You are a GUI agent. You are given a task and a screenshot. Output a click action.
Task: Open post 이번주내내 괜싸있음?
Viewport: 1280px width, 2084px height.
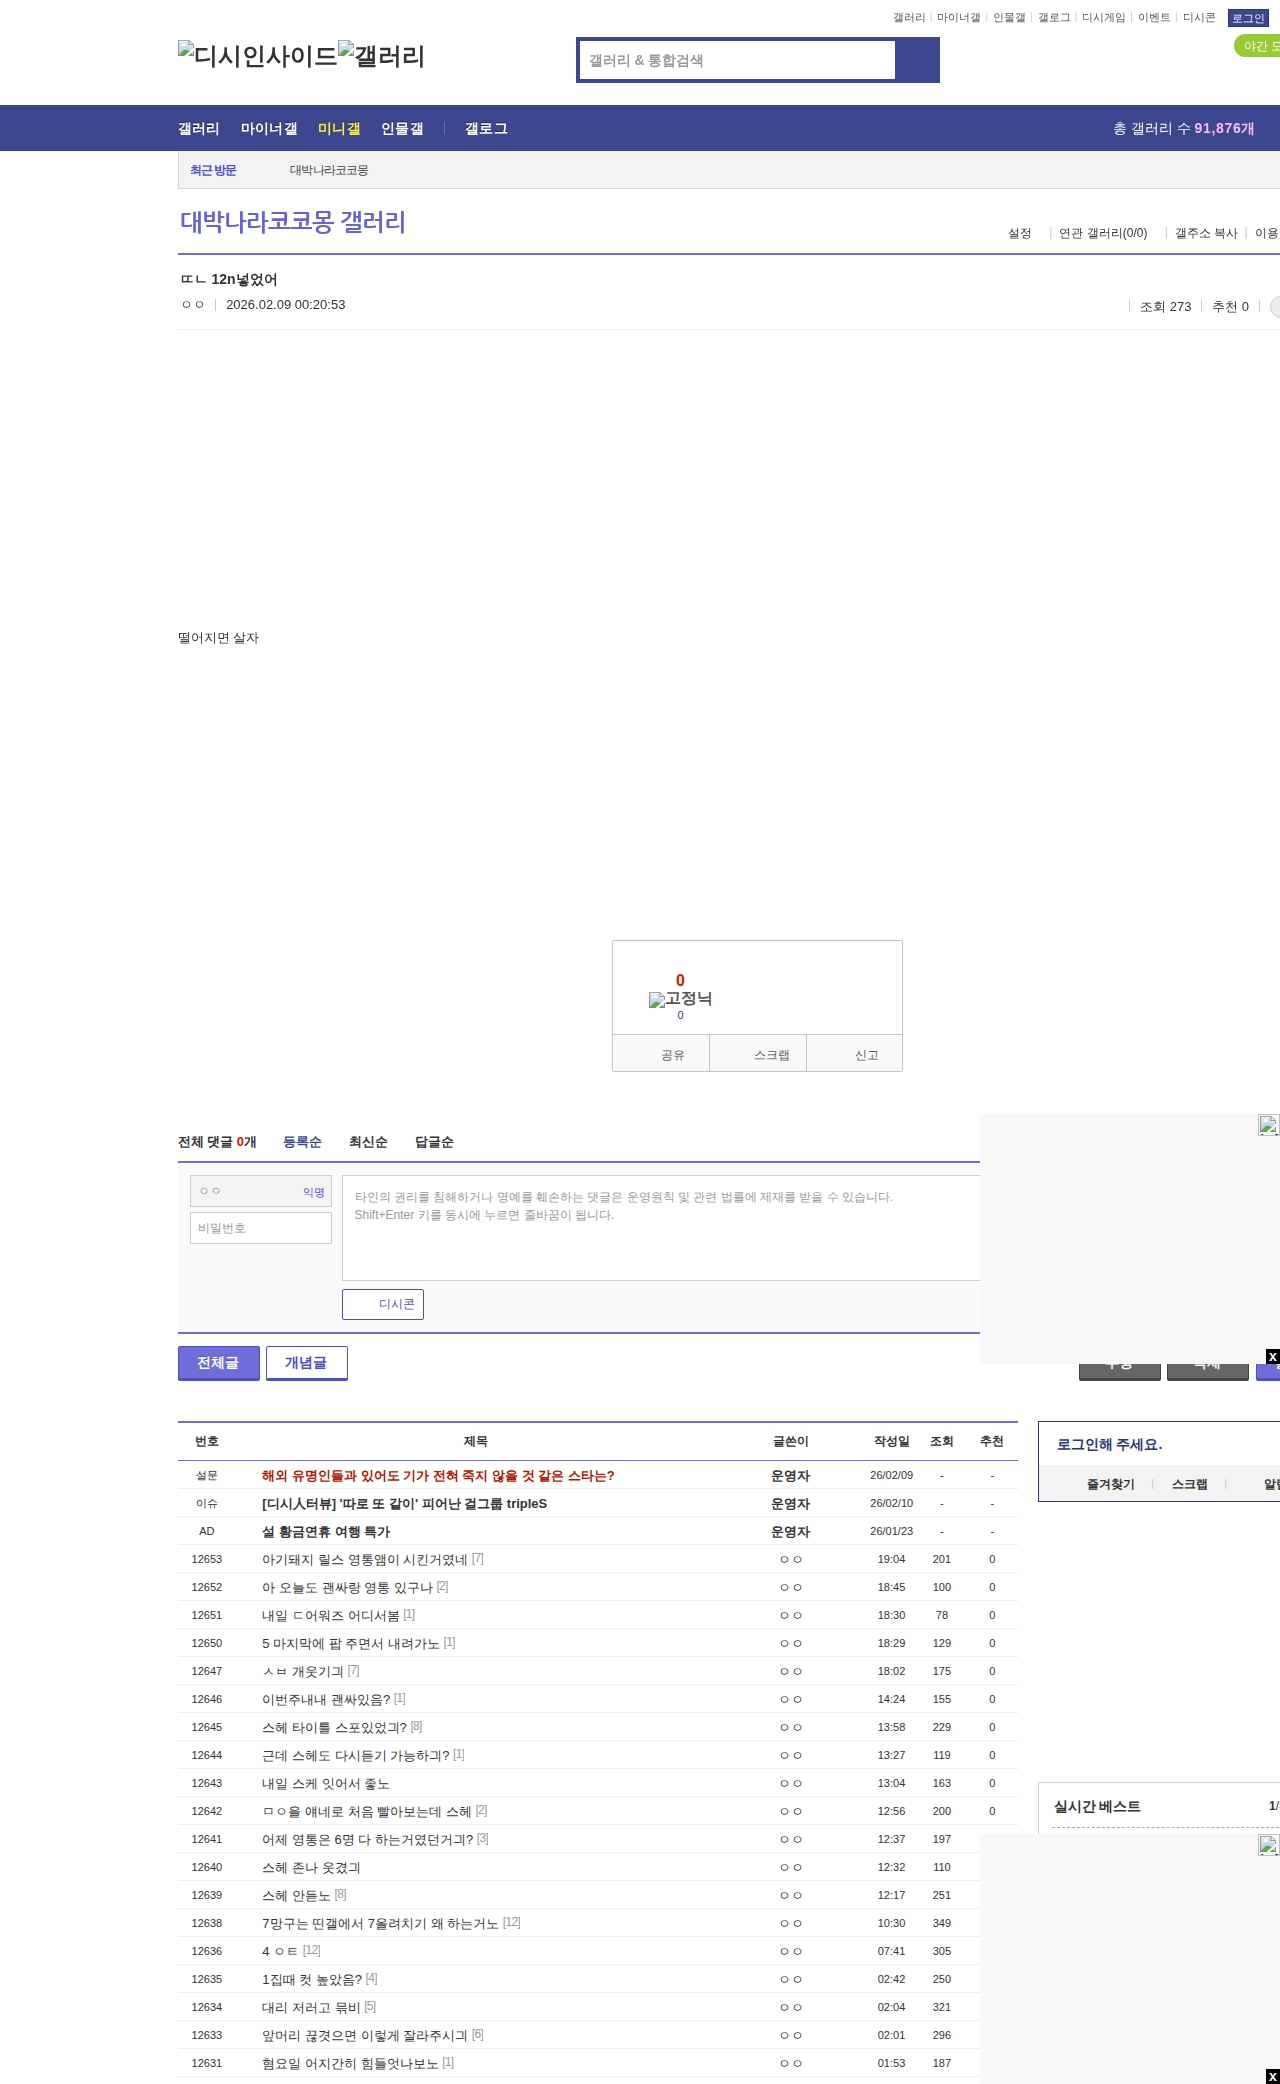[x=326, y=1699]
